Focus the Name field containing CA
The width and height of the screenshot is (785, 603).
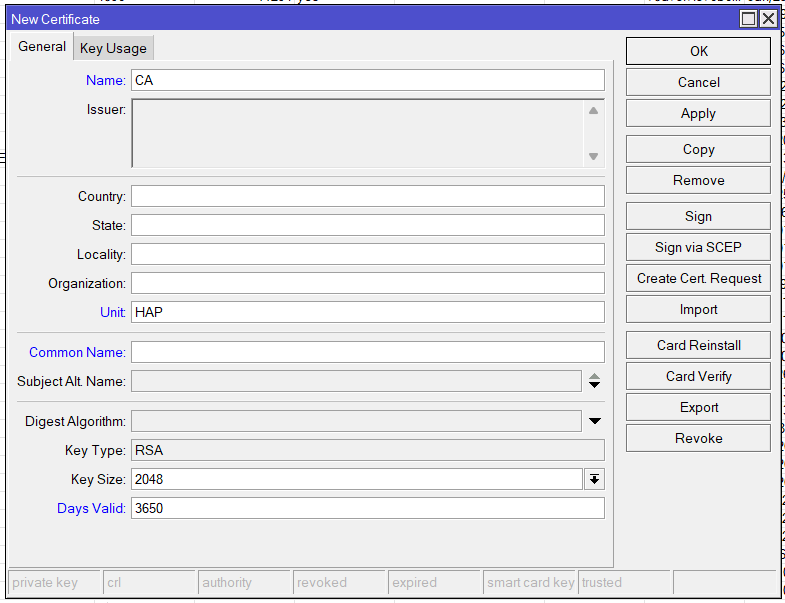click(368, 81)
